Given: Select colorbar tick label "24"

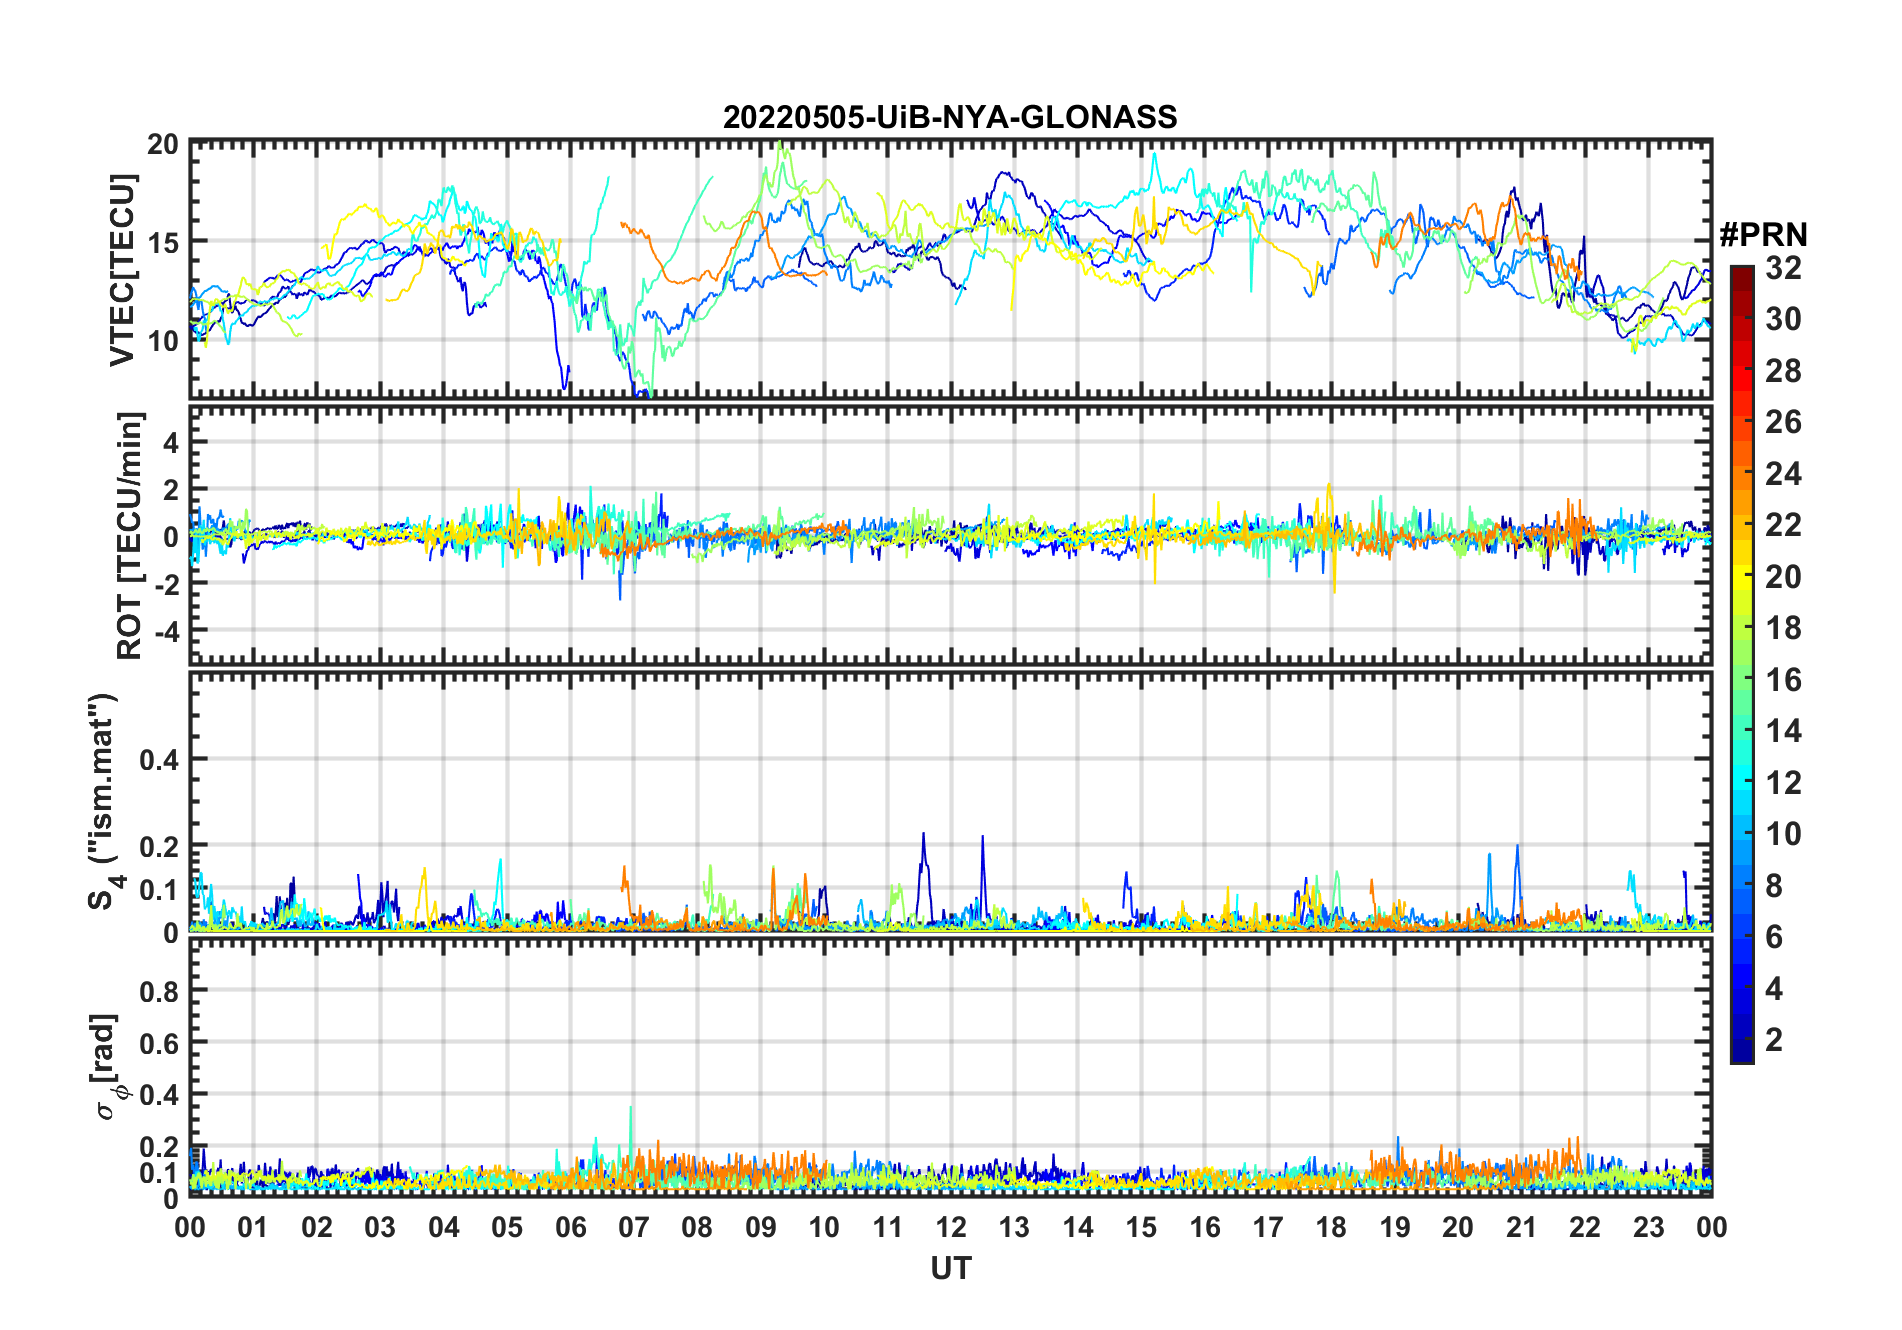Looking at the screenshot, I should (1783, 474).
